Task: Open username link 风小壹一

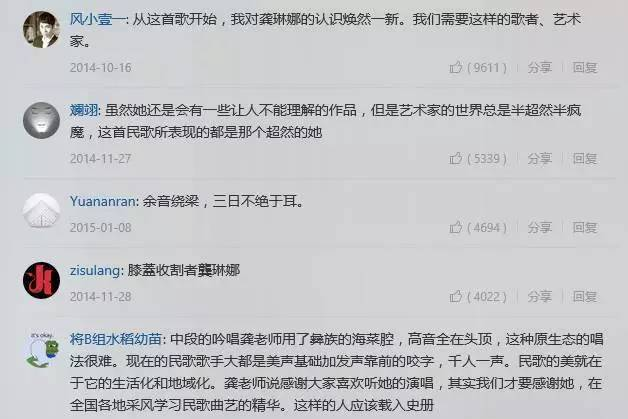Action: pos(97,19)
